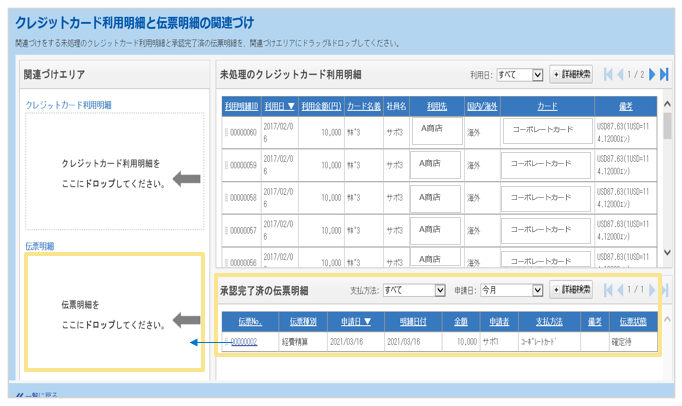The height and width of the screenshot is (406, 682).
Task: Click drag handle of statement 00000060
Action: tap(226, 131)
